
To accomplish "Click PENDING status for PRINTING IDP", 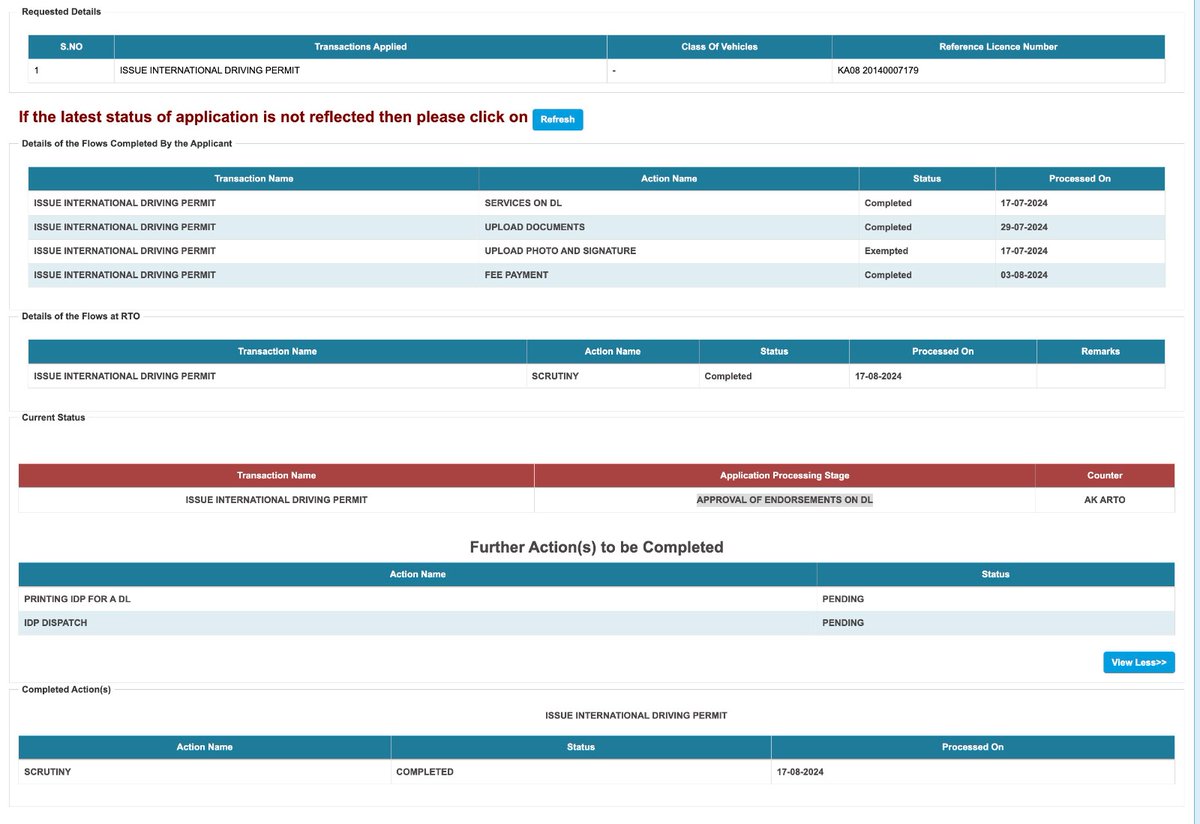I will [x=843, y=599].
